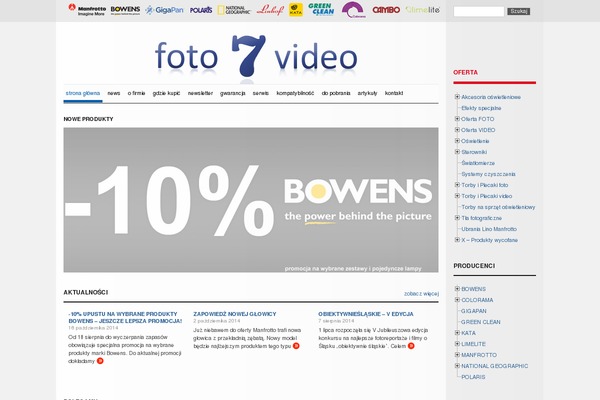Open the POLARIS producer link
Screen dimensions: 600x400
pos(473,377)
